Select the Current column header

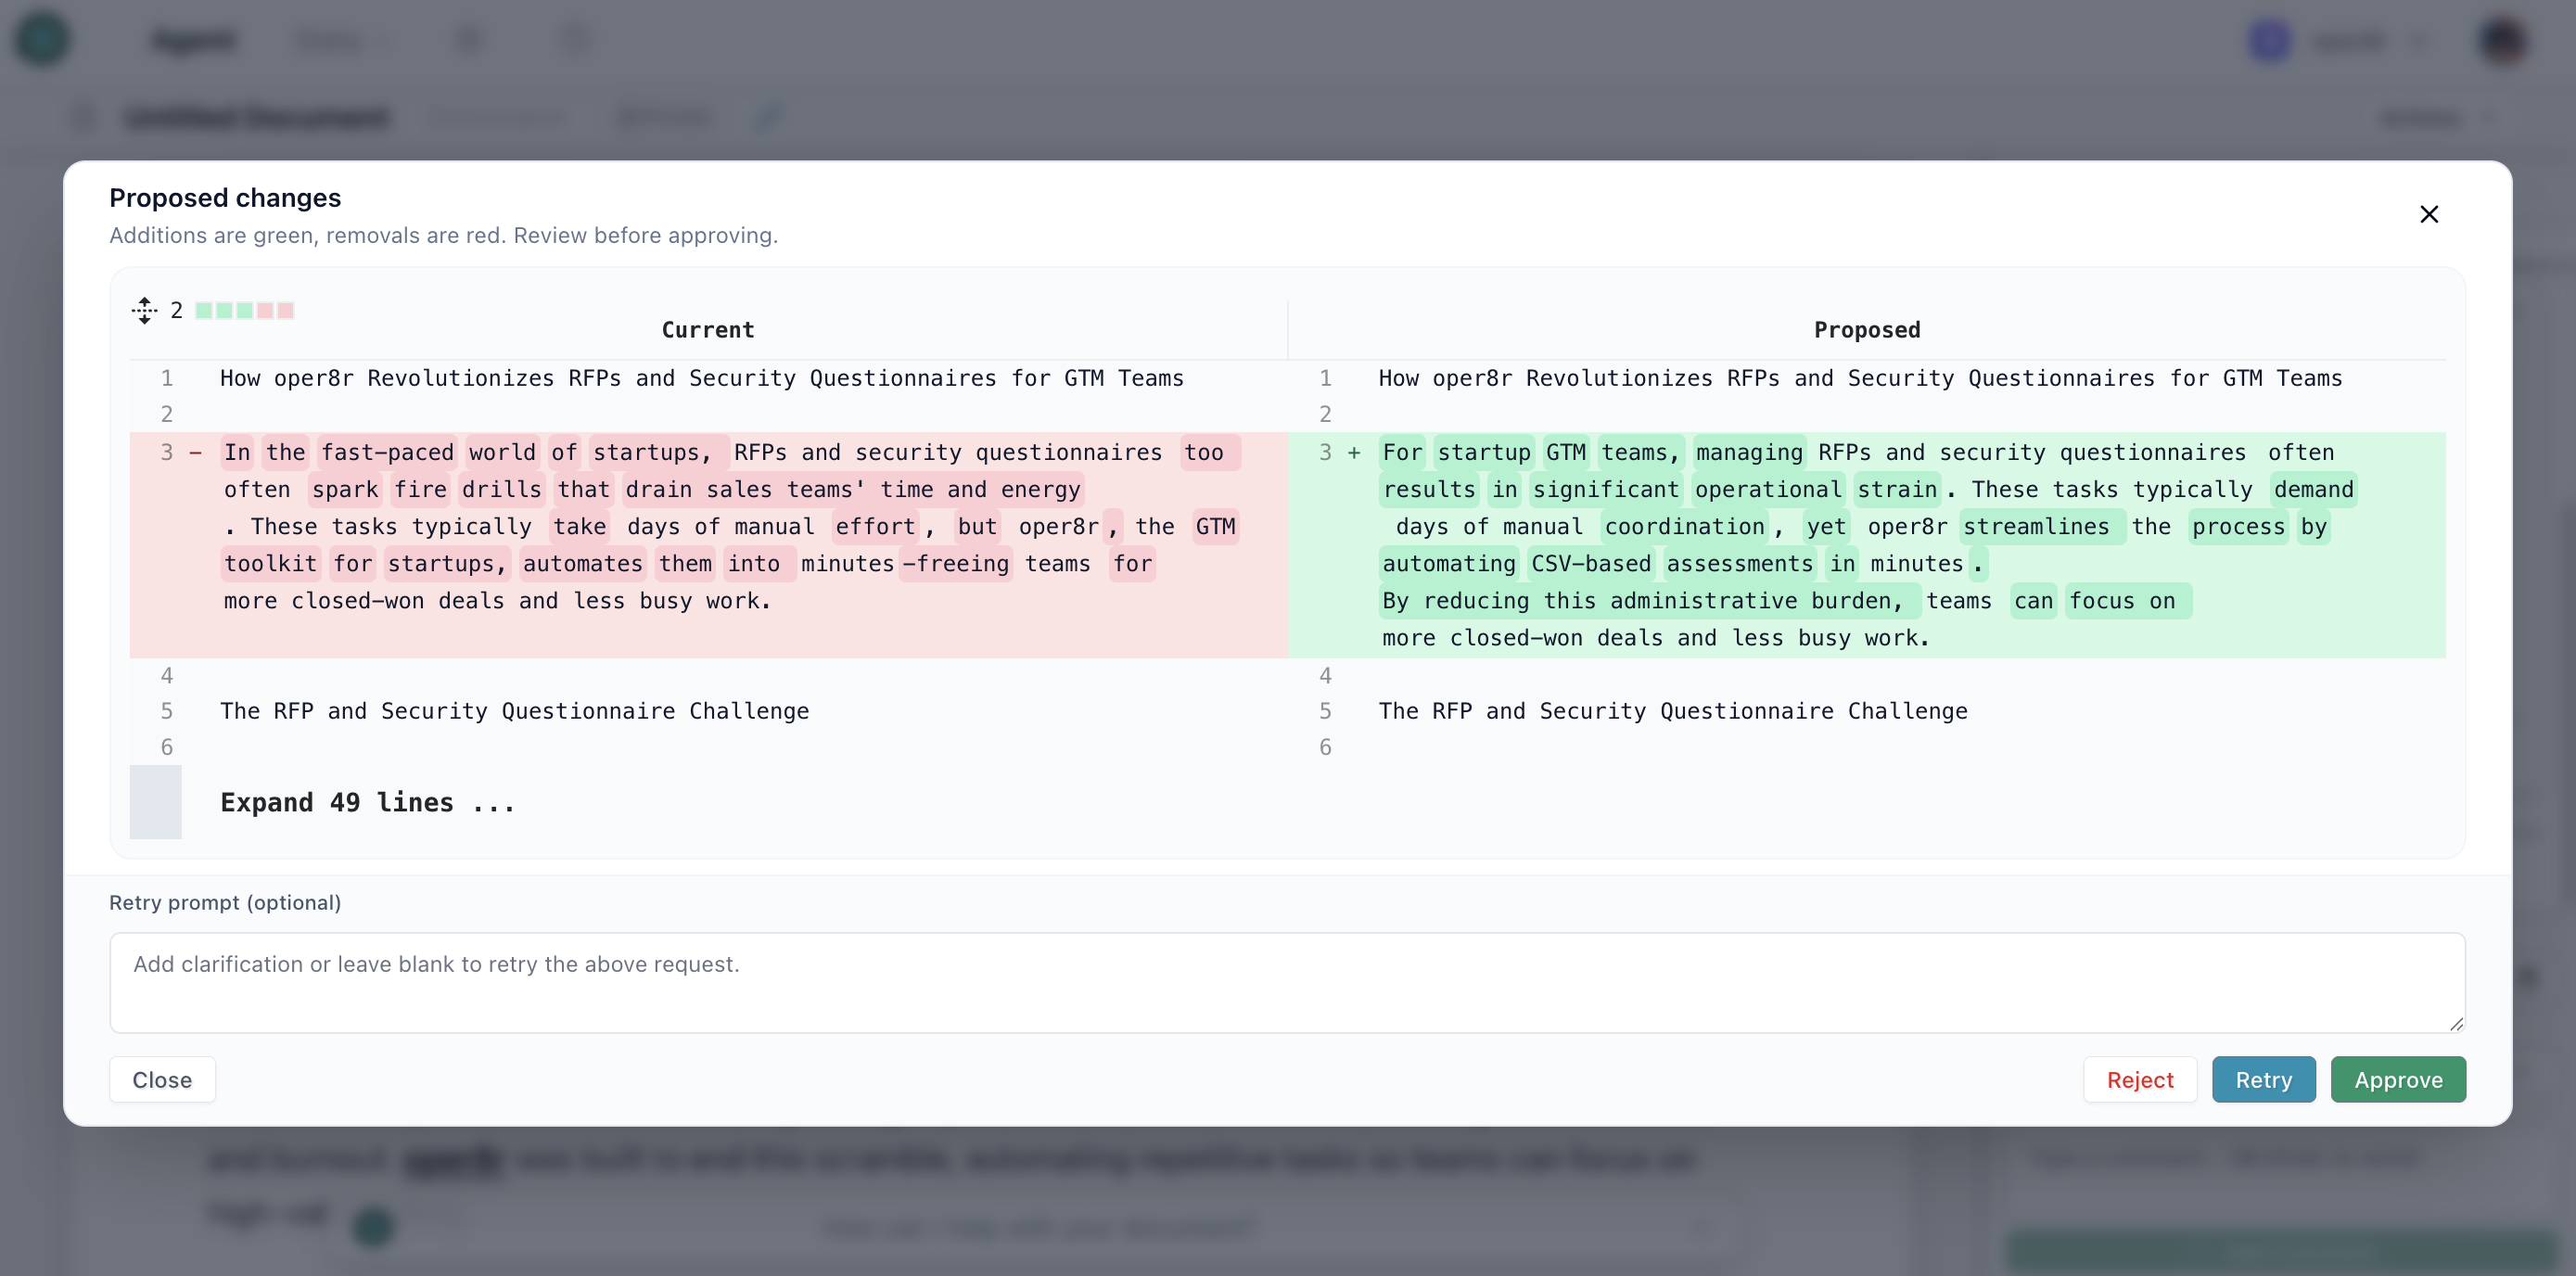707,329
